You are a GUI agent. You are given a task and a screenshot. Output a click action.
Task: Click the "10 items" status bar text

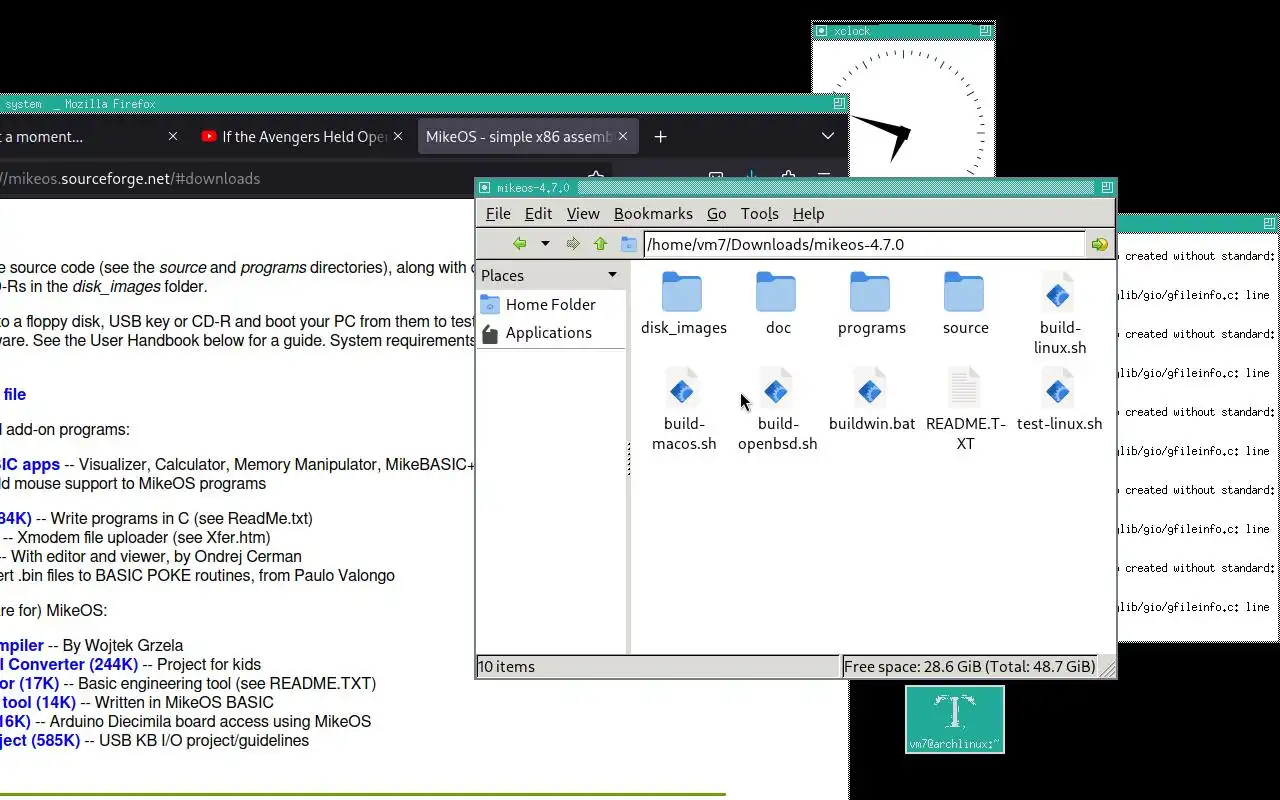(507, 667)
